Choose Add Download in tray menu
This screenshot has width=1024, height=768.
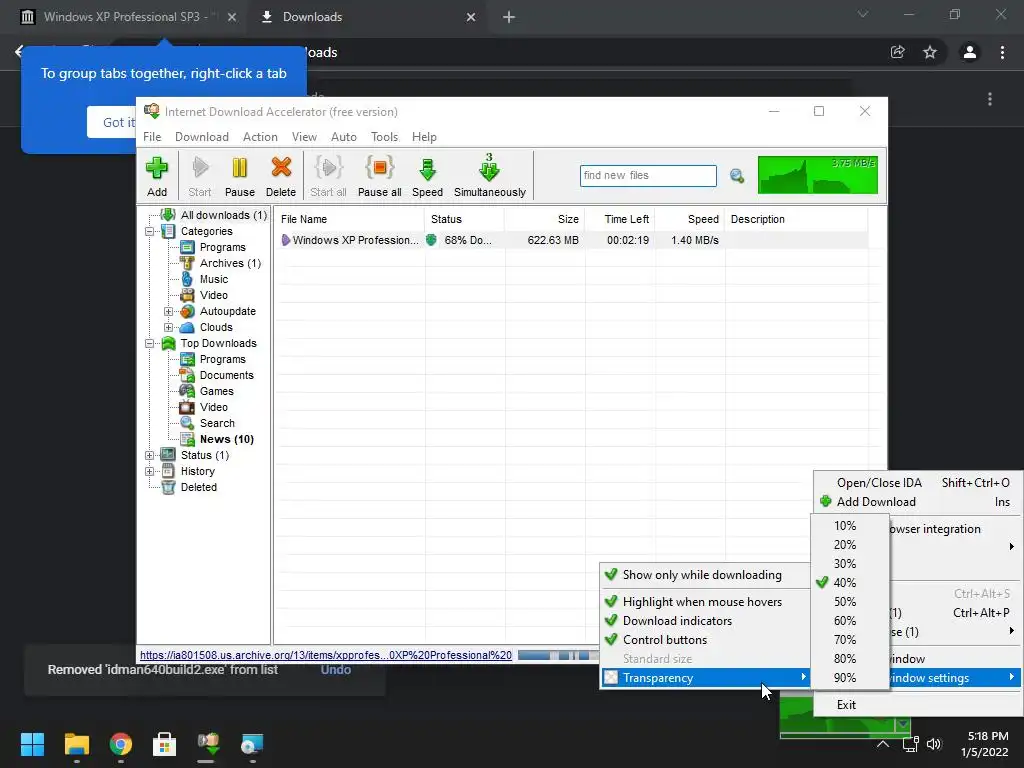click(x=919, y=502)
